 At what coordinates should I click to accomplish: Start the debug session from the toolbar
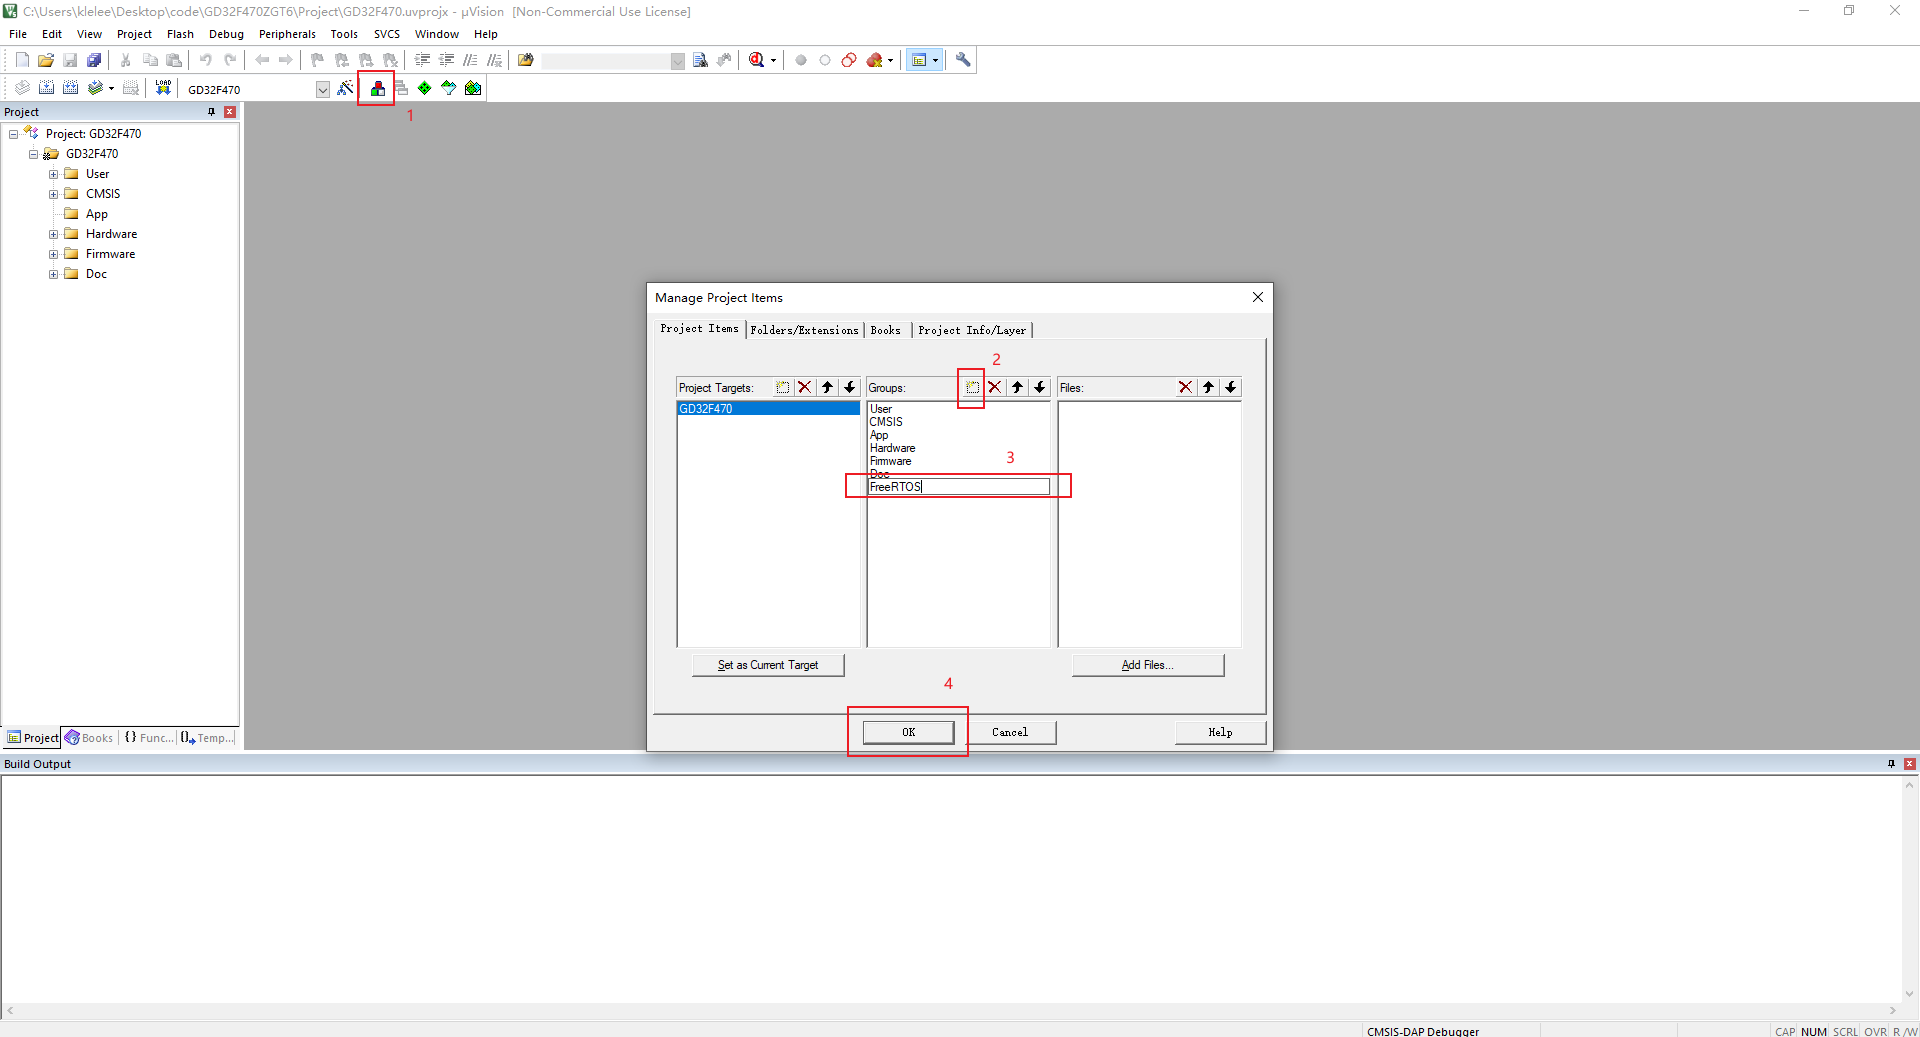tap(757, 60)
